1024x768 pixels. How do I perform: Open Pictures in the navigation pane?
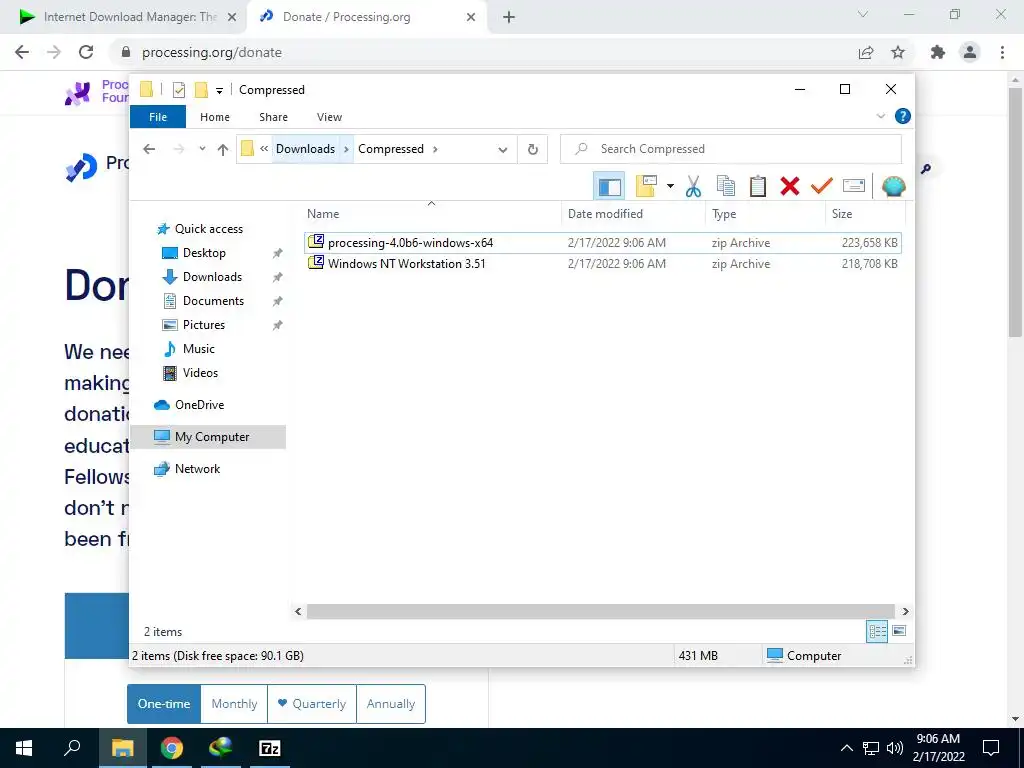pos(203,325)
